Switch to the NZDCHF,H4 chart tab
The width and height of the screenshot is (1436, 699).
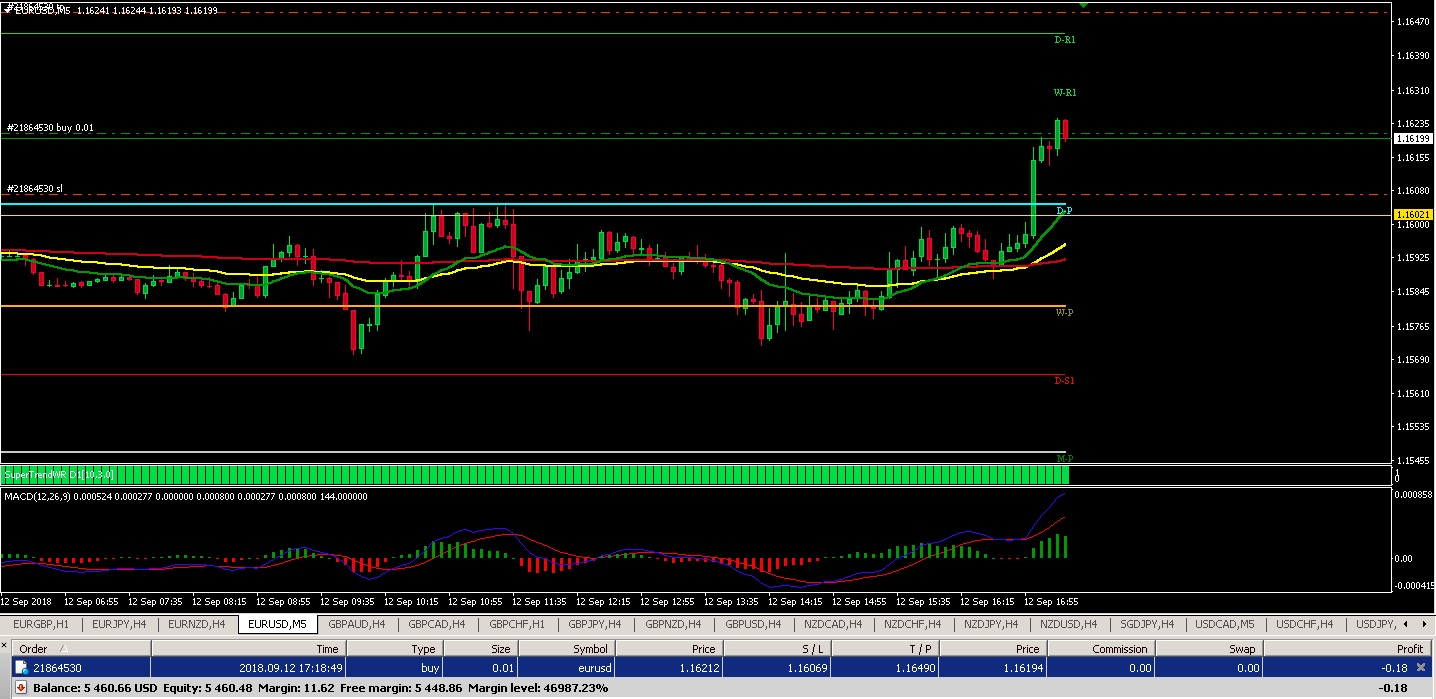[x=912, y=624]
